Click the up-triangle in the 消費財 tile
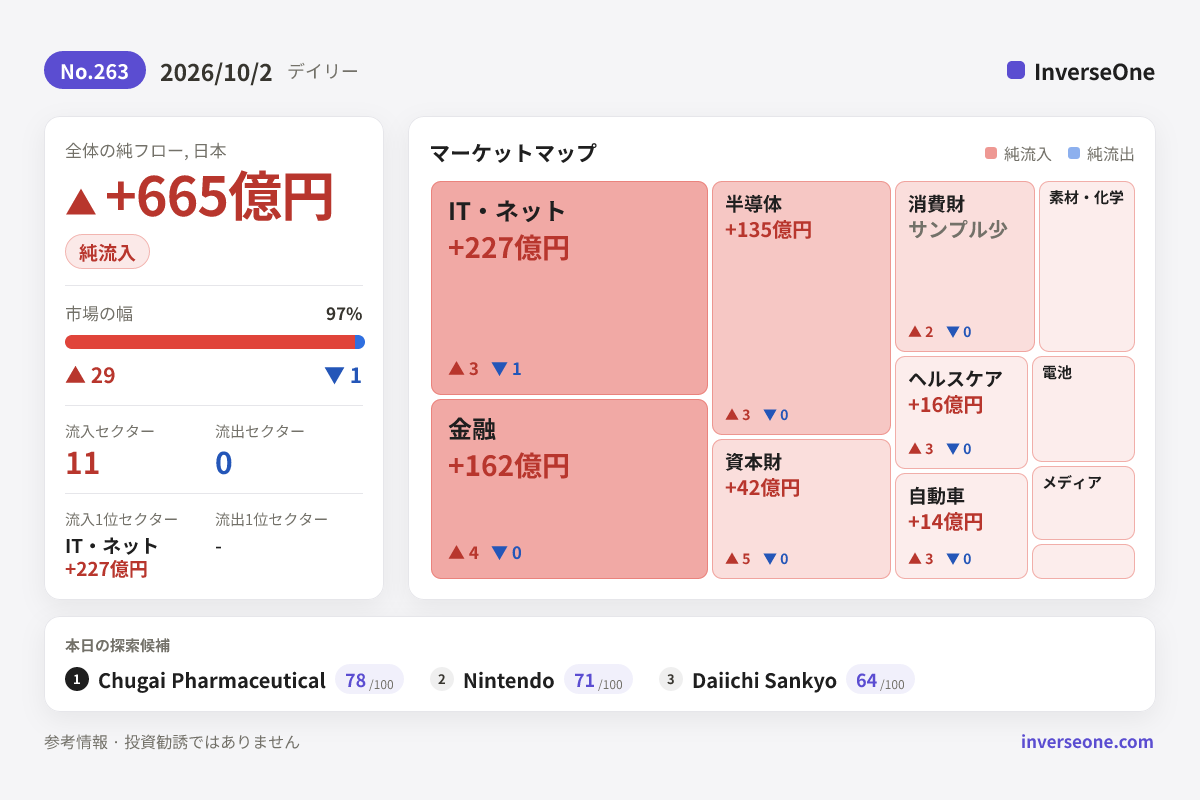Screen dimensions: 1200x800 pos(914,332)
